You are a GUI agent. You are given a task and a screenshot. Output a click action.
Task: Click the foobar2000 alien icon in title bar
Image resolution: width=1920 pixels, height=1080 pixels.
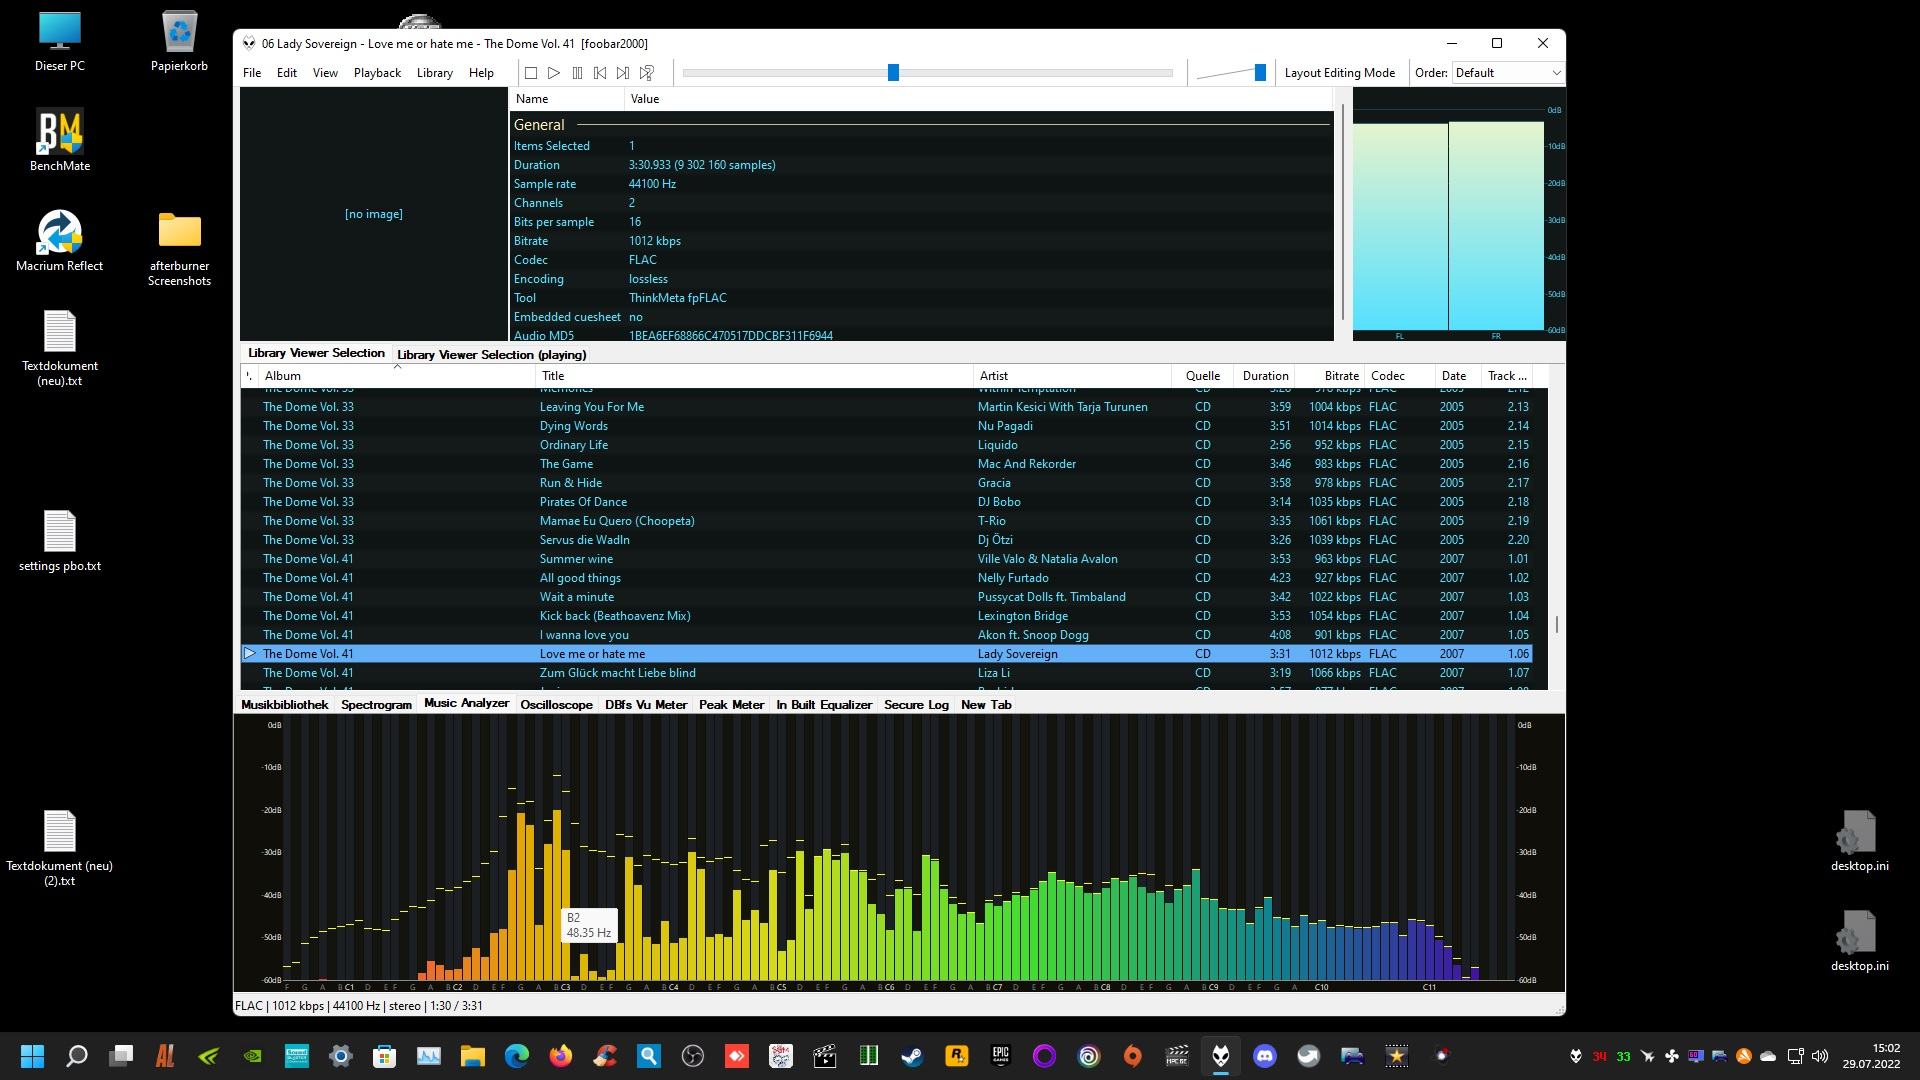click(249, 43)
